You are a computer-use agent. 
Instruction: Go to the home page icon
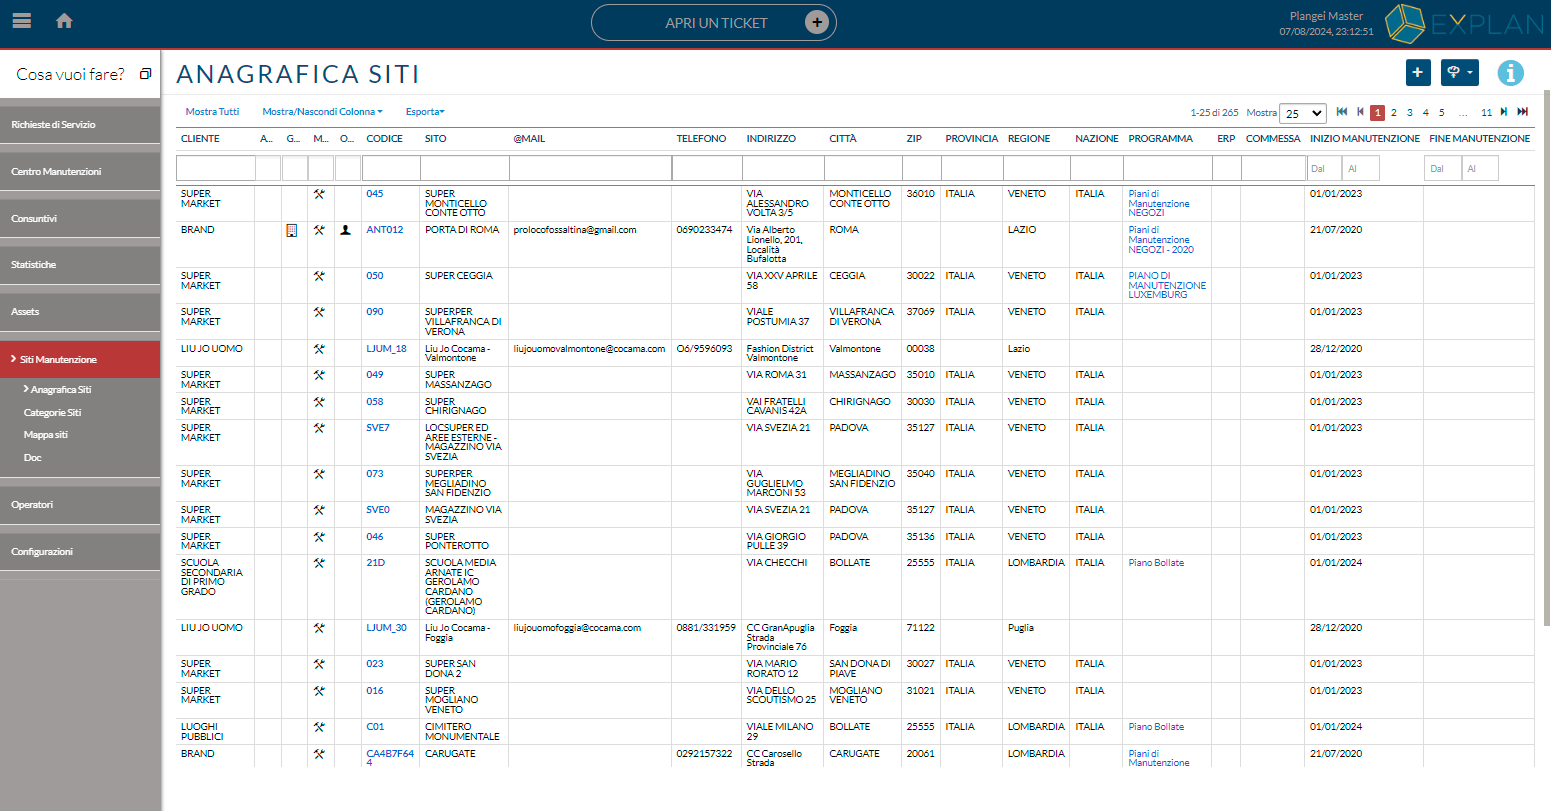(x=64, y=21)
